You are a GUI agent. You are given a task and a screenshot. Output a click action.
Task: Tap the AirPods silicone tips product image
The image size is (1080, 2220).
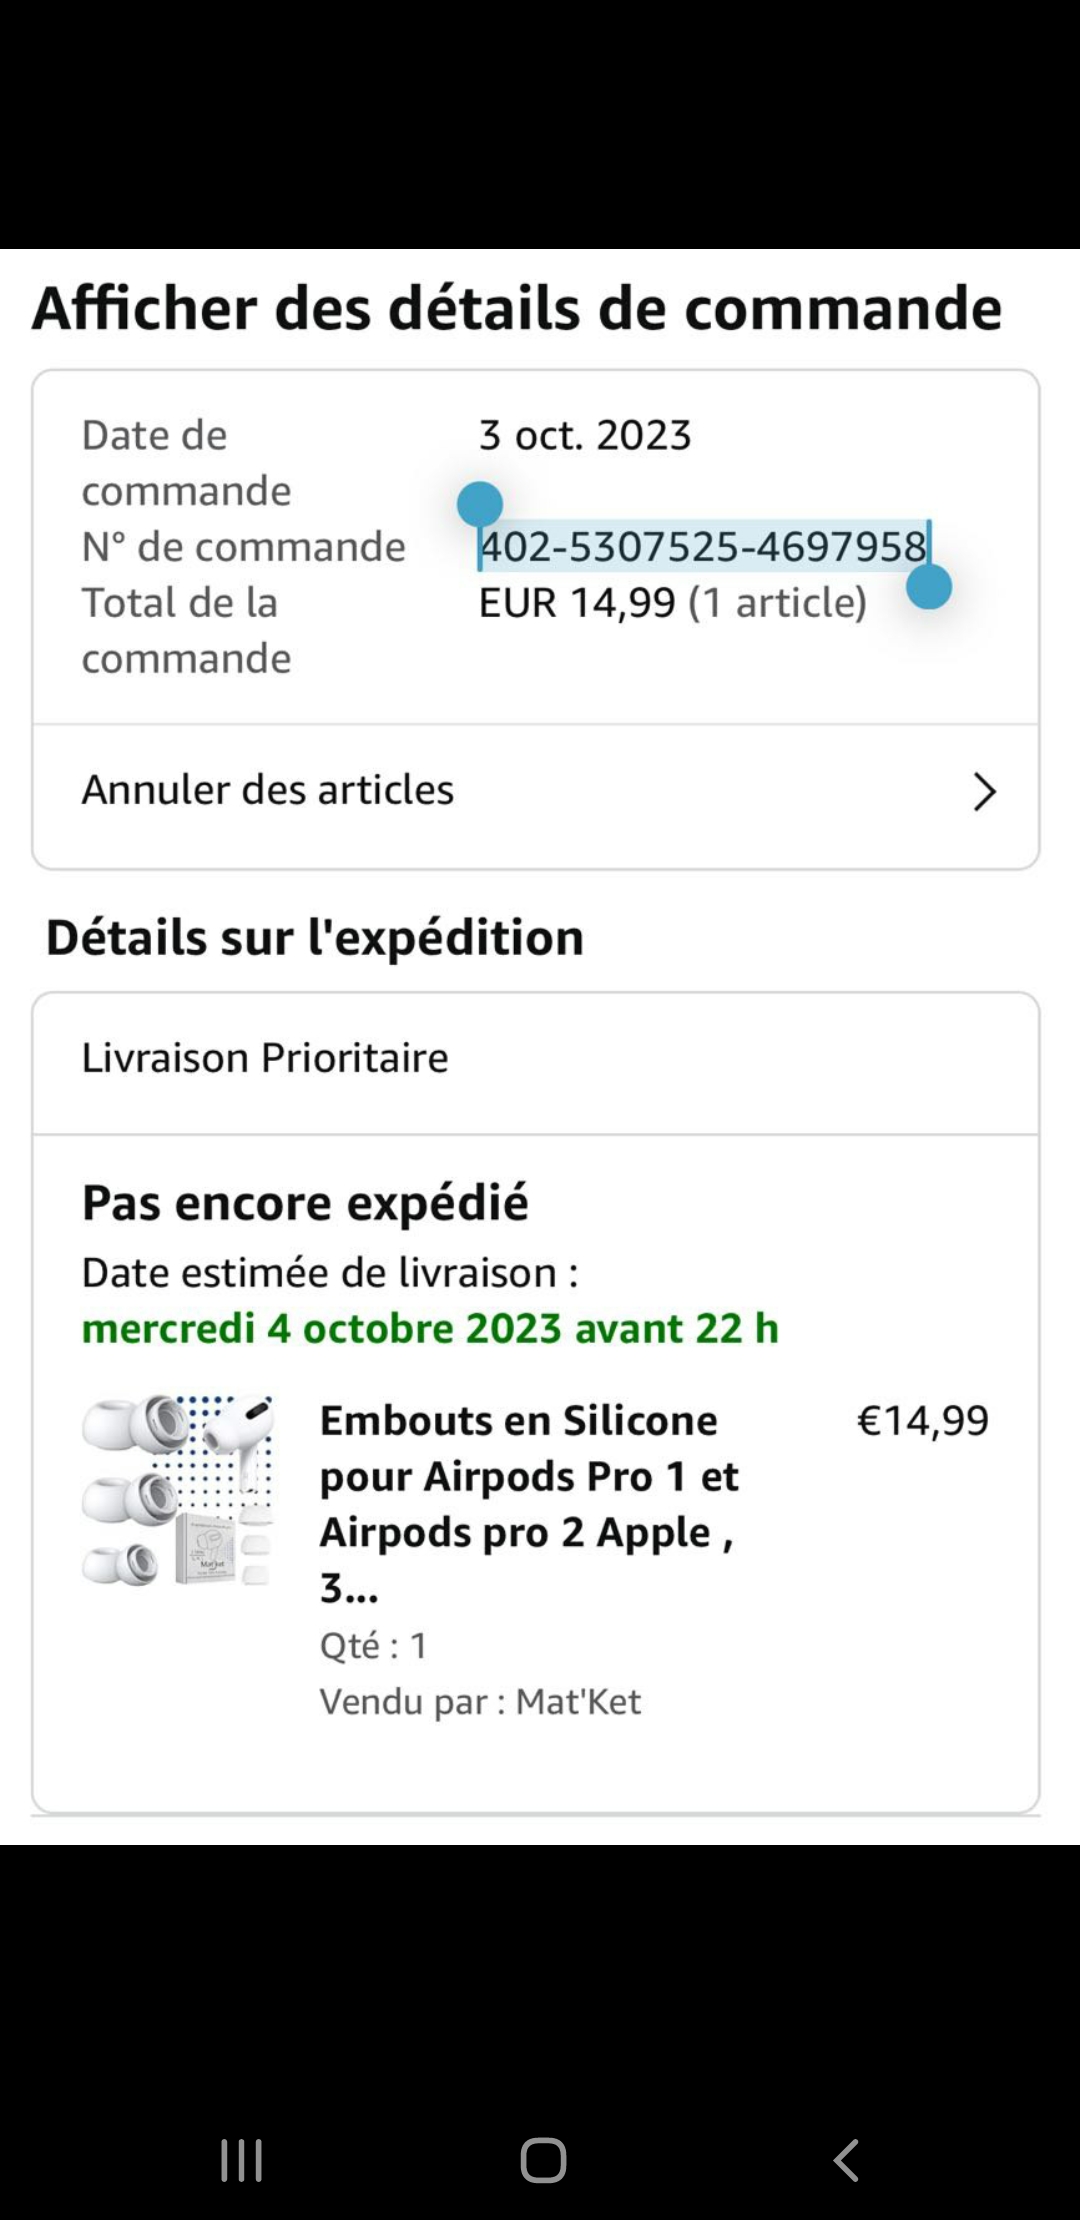pyautogui.click(x=178, y=1490)
